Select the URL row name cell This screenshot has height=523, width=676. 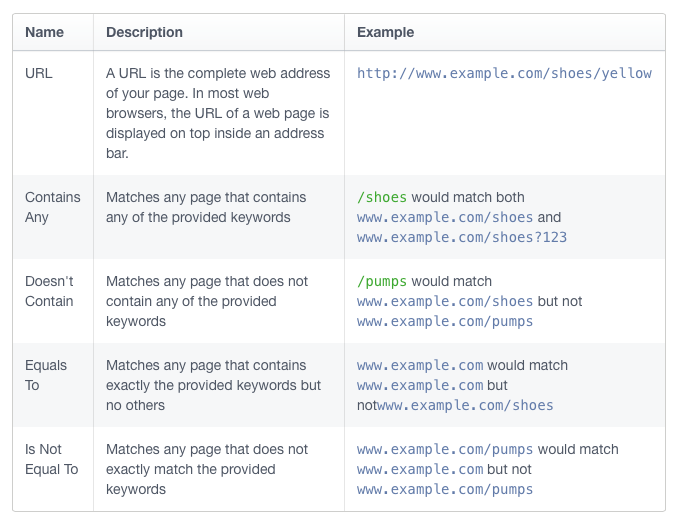point(39,73)
